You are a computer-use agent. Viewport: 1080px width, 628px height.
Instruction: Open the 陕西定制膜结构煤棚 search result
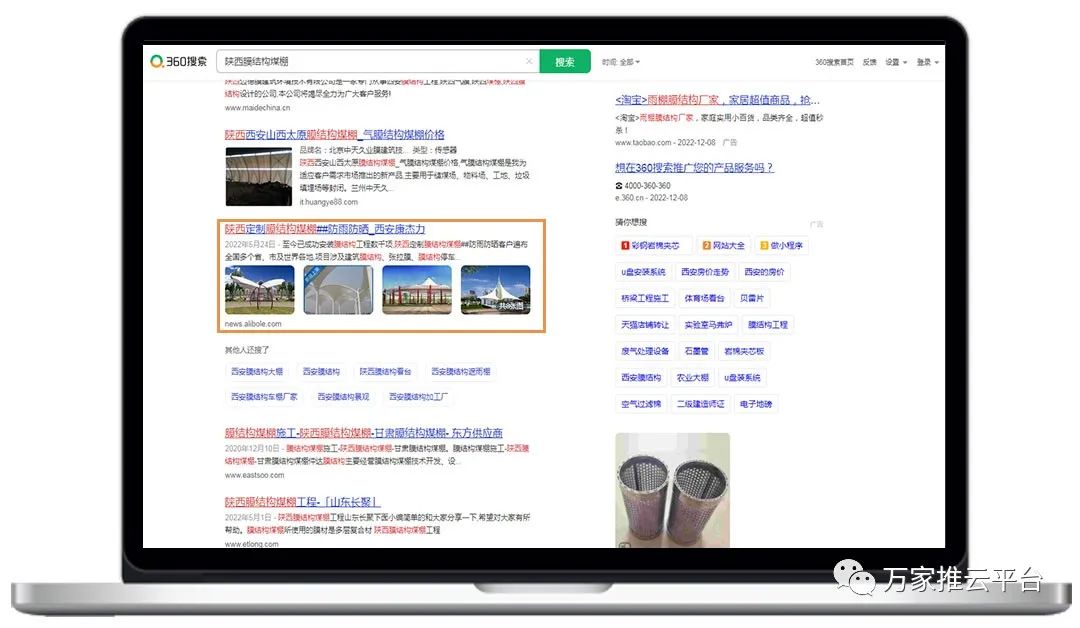(x=325, y=229)
